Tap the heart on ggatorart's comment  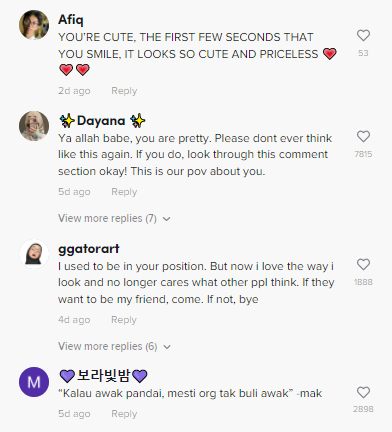(x=363, y=264)
